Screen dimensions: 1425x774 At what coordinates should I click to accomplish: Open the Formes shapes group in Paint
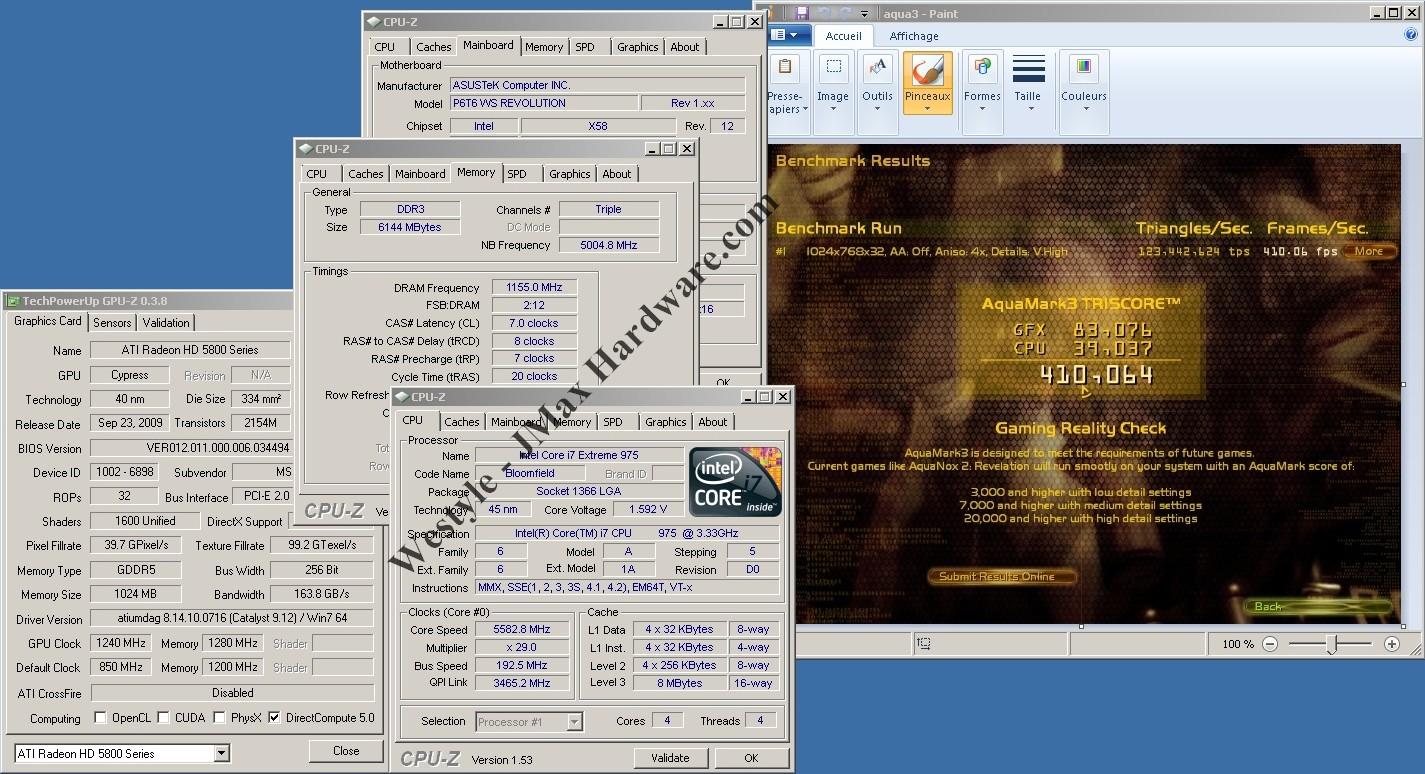(982, 92)
